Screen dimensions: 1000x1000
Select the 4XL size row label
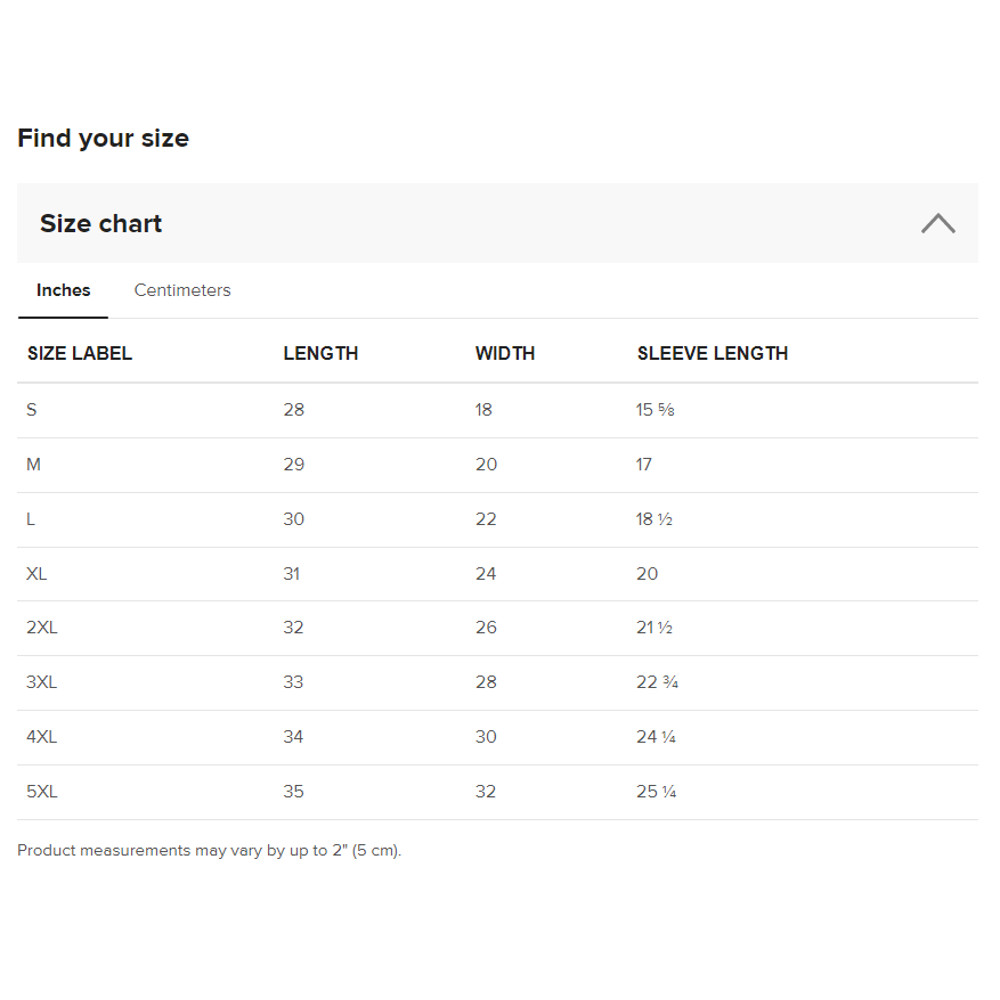coord(42,737)
